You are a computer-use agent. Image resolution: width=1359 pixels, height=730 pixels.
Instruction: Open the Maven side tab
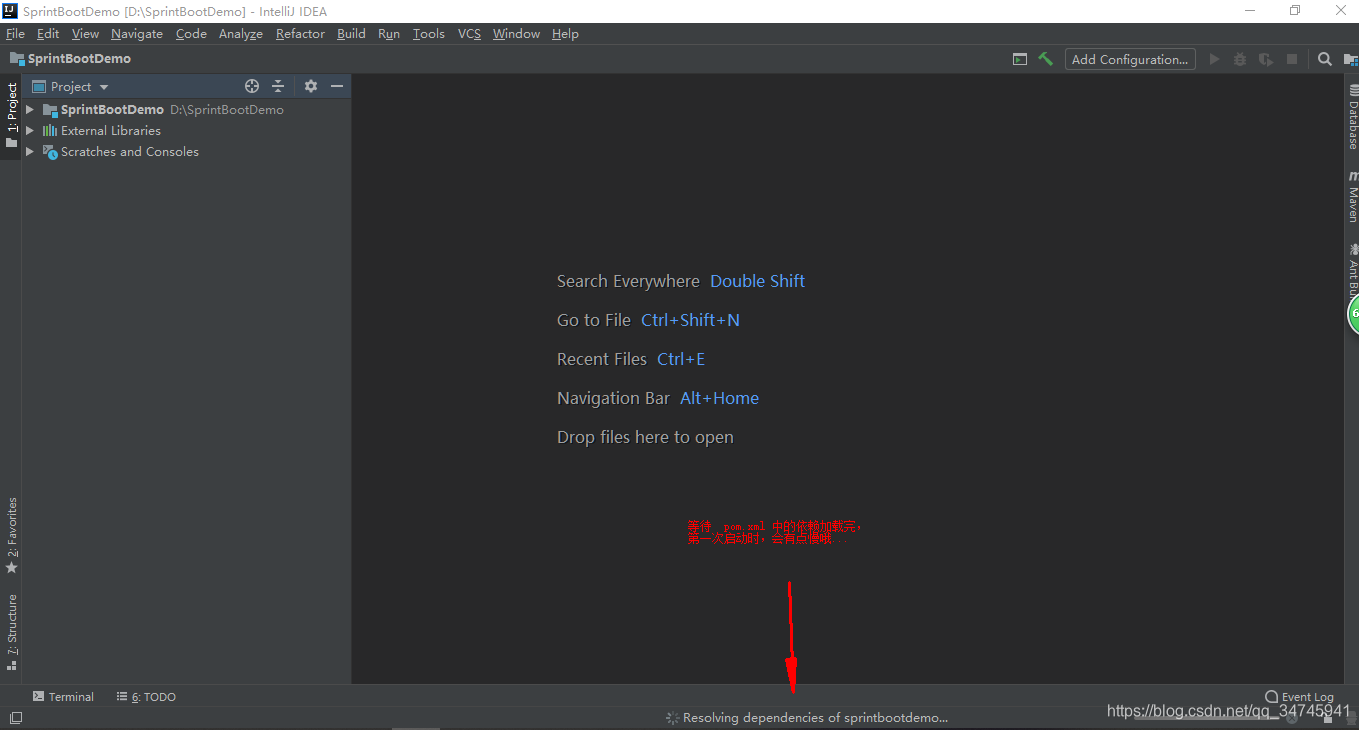click(x=1352, y=196)
